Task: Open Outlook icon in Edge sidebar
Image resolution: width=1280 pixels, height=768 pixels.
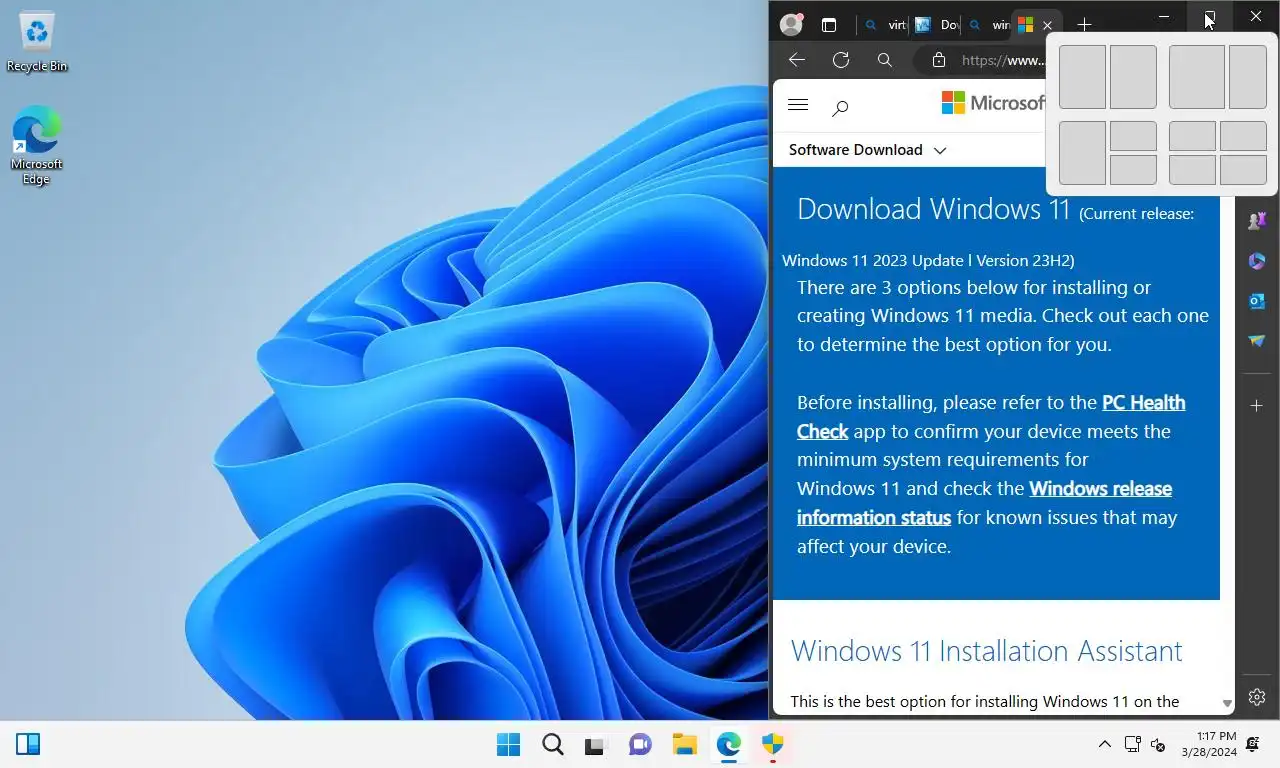Action: tap(1257, 301)
